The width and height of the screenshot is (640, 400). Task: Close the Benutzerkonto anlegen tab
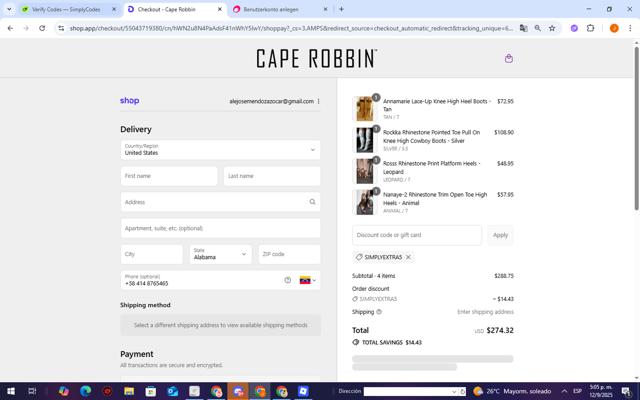click(325, 9)
